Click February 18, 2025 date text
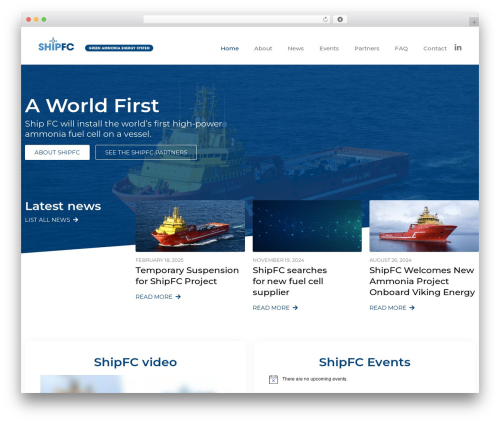Viewport: 500px width, 423px height. pyautogui.click(x=159, y=260)
